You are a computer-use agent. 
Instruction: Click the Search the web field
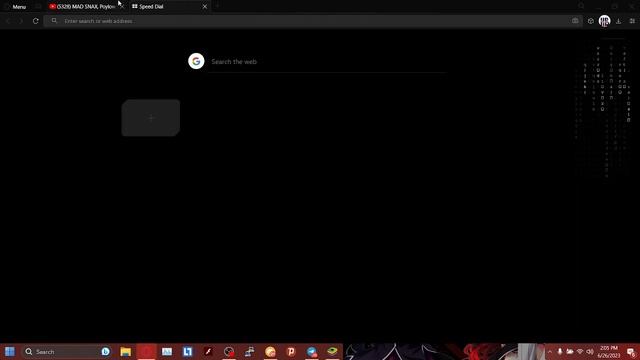point(327,62)
